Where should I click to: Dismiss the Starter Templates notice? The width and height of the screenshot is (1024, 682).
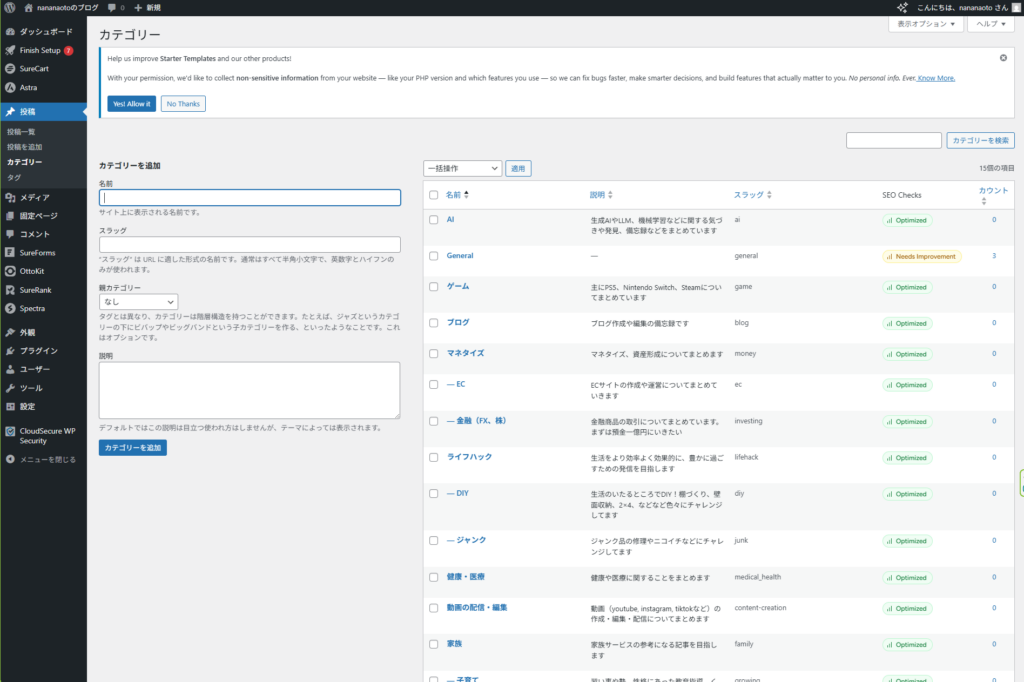pos(1003,58)
